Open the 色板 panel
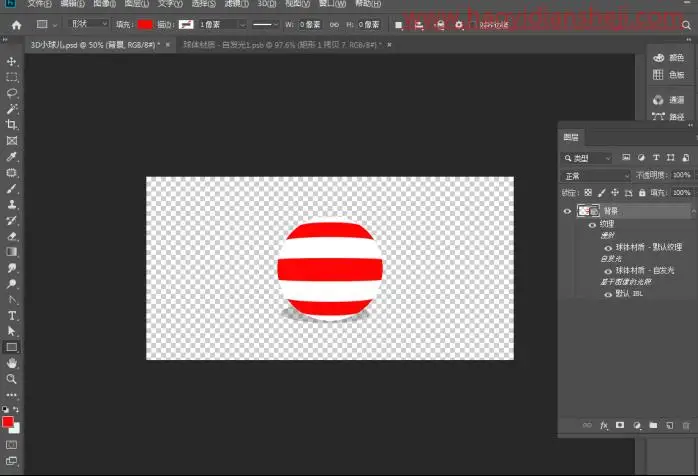 tap(669, 75)
